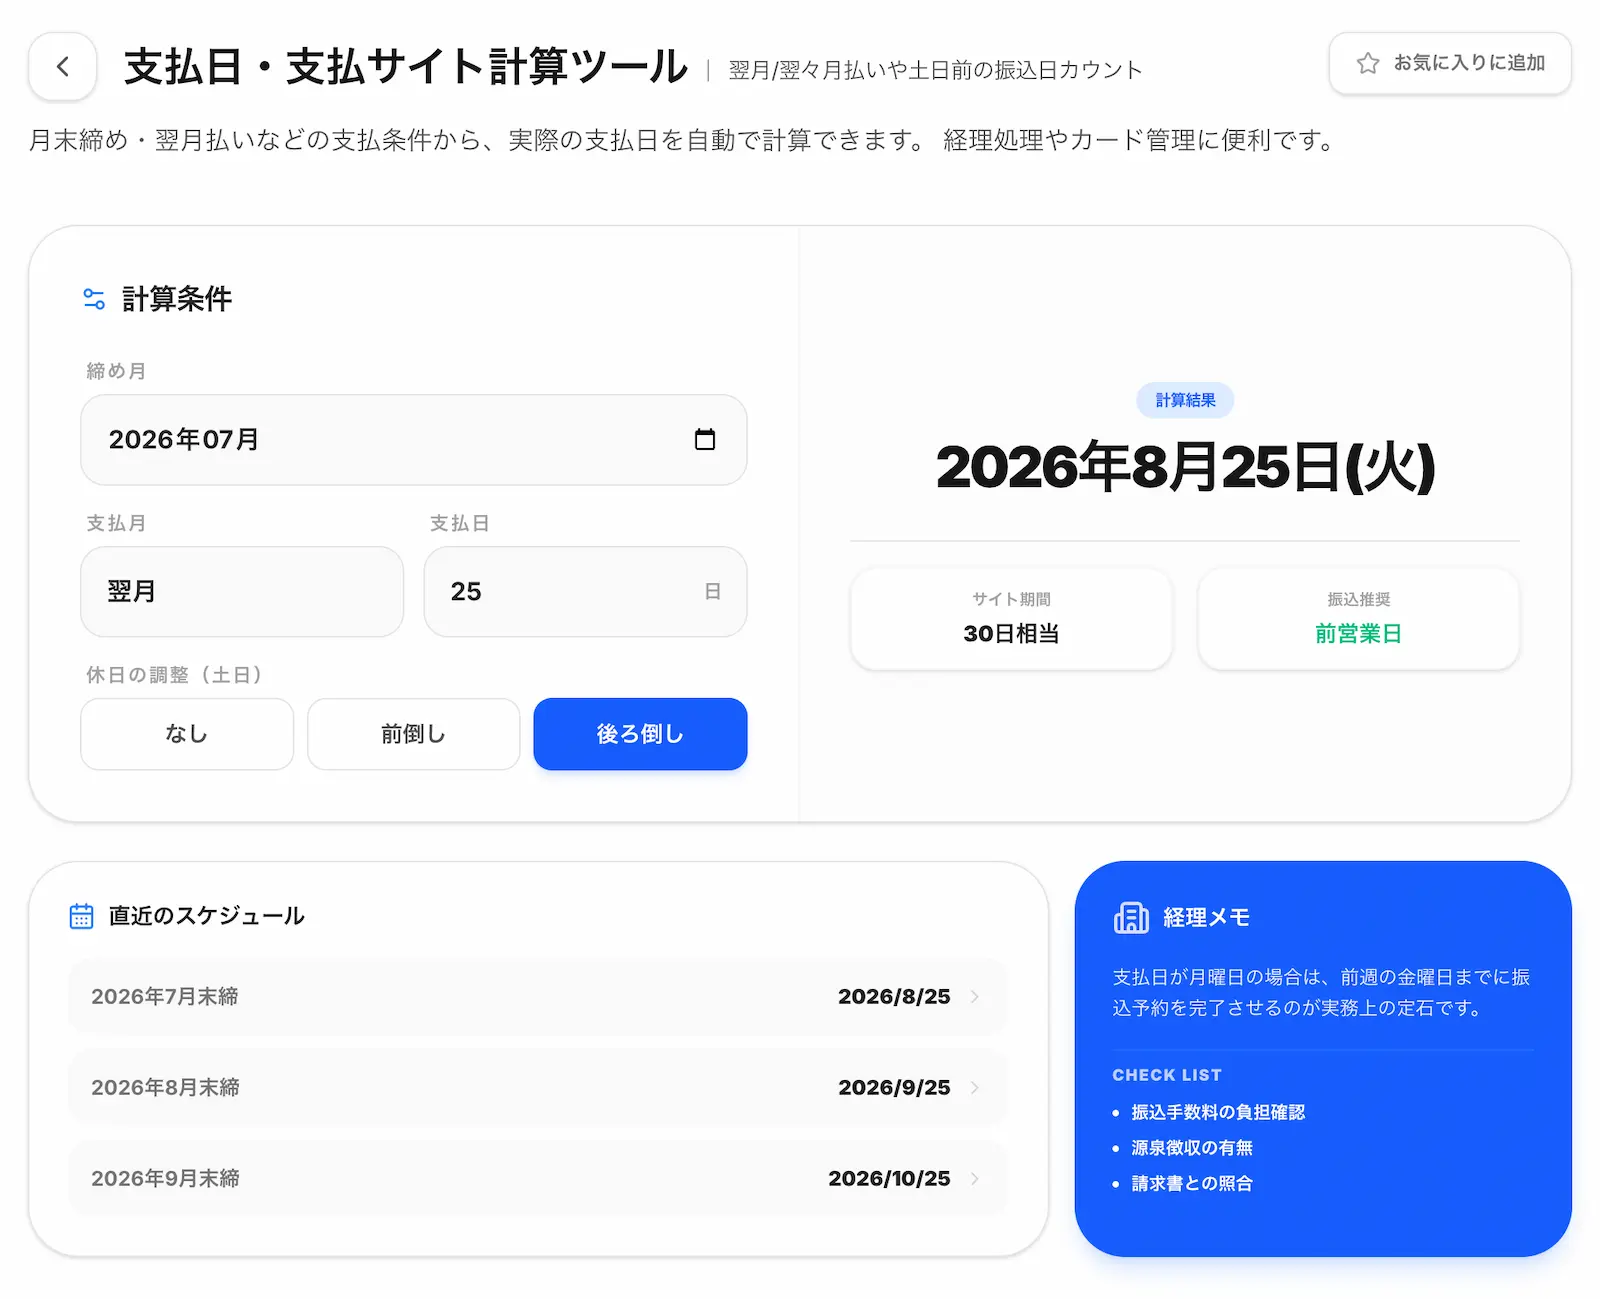This screenshot has height=1299, width=1600.
Task: Add to favorites with お気に入りに追加
Action: [x=1450, y=63]
